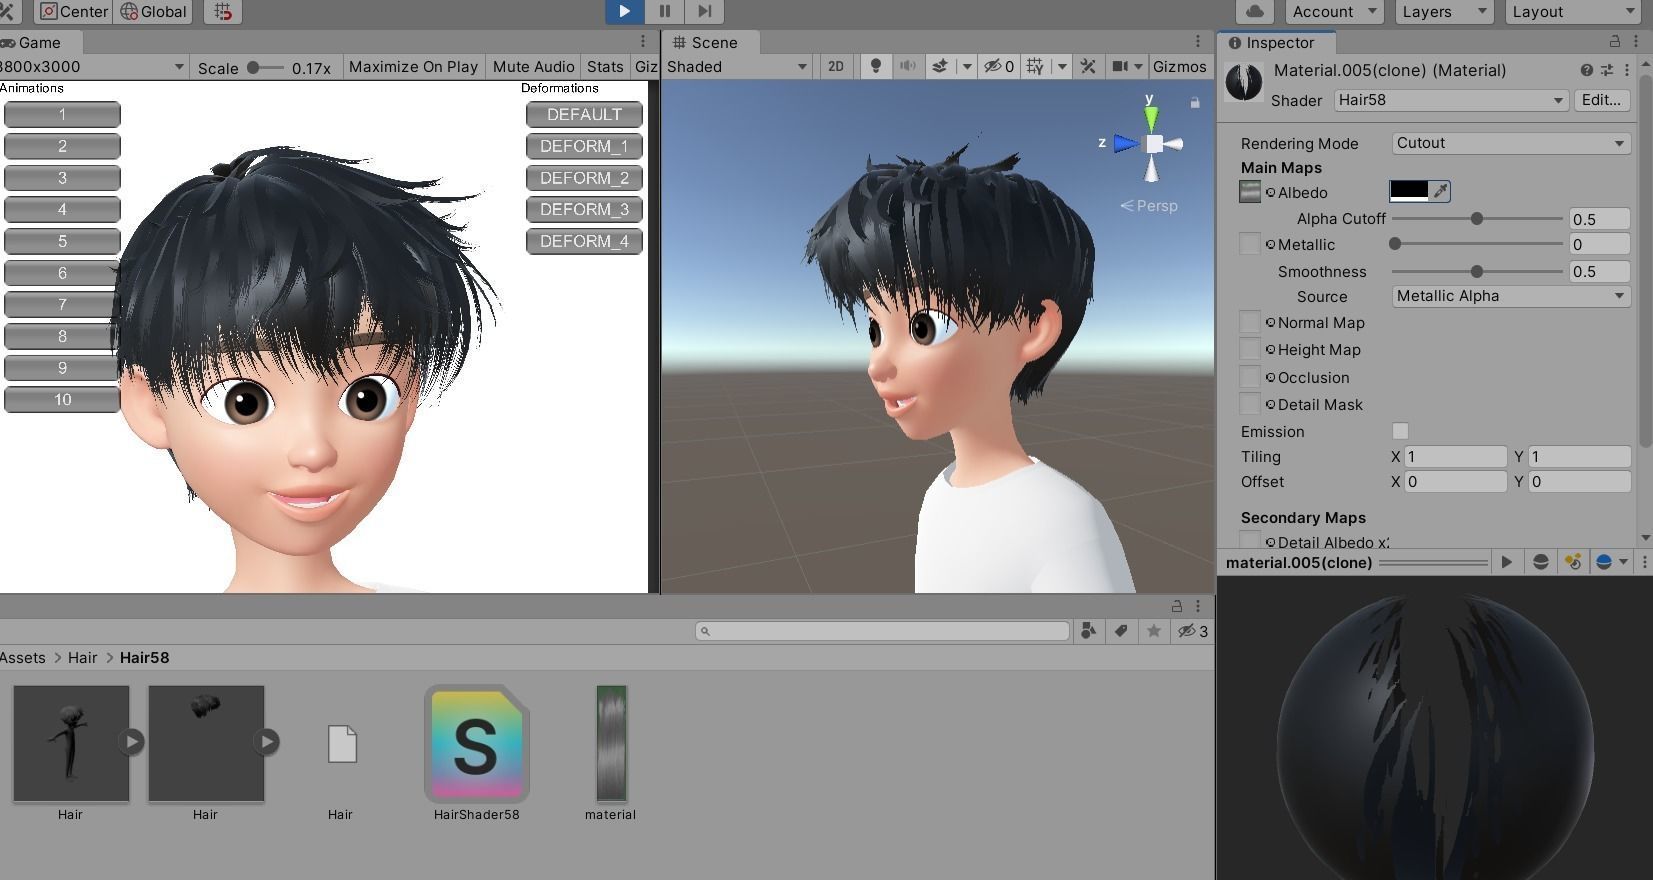Select the HairShader58 asset

(x=476, y=753)
